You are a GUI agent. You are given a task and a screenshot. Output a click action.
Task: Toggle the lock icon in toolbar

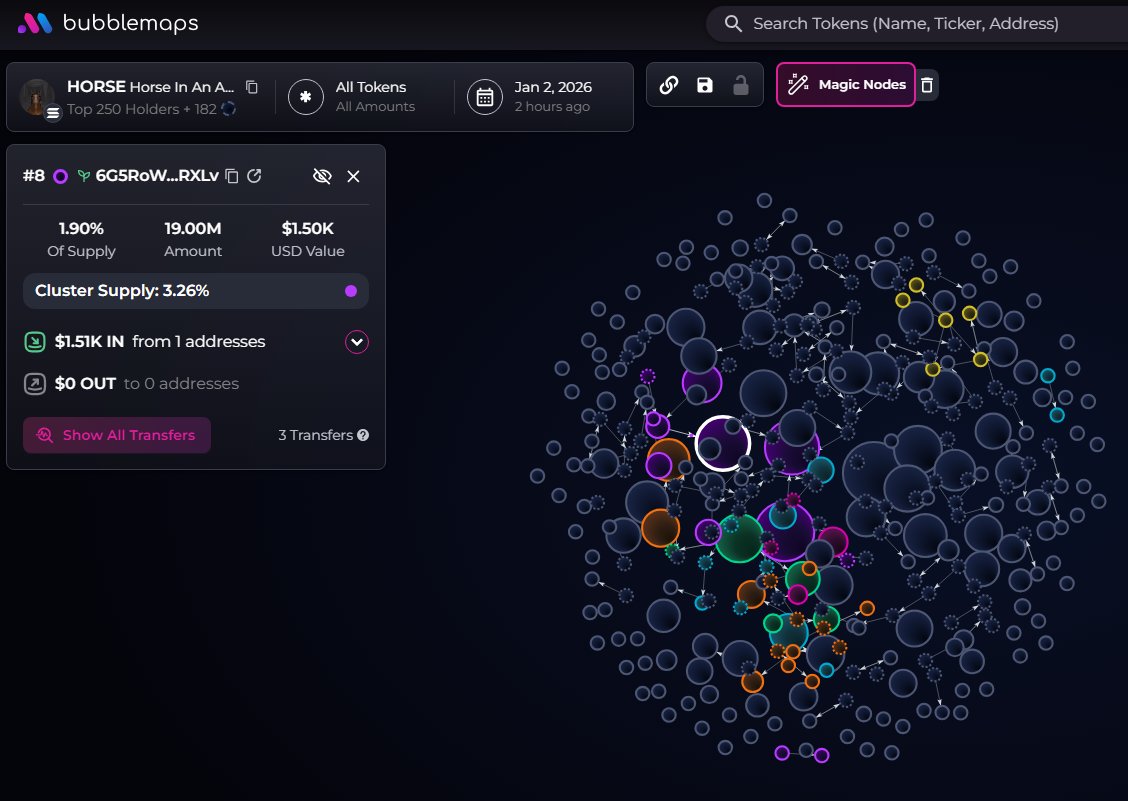point(741,85)
